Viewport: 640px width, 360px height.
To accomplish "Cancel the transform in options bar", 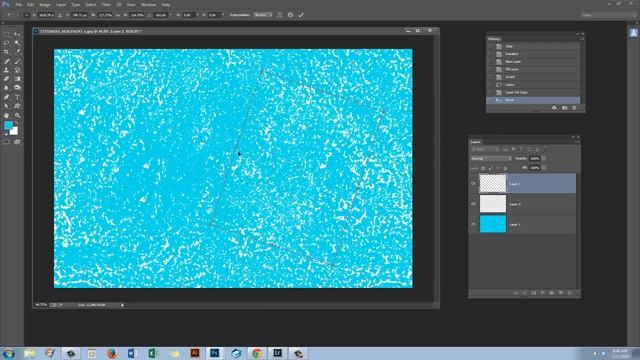I will click(x=290, y=15).
